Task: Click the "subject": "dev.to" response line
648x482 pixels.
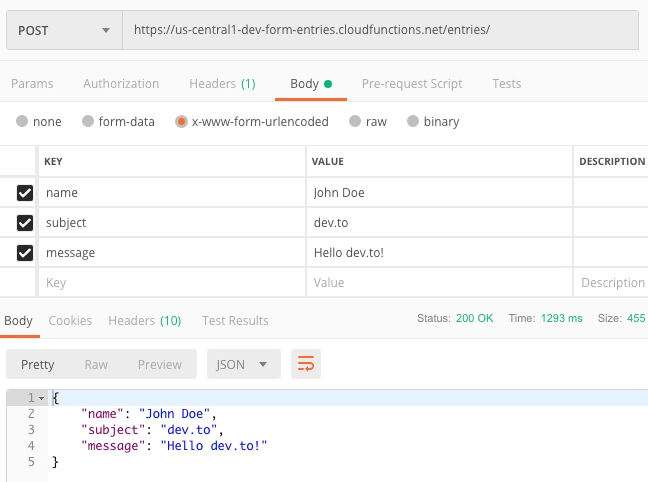Action: 152,430
